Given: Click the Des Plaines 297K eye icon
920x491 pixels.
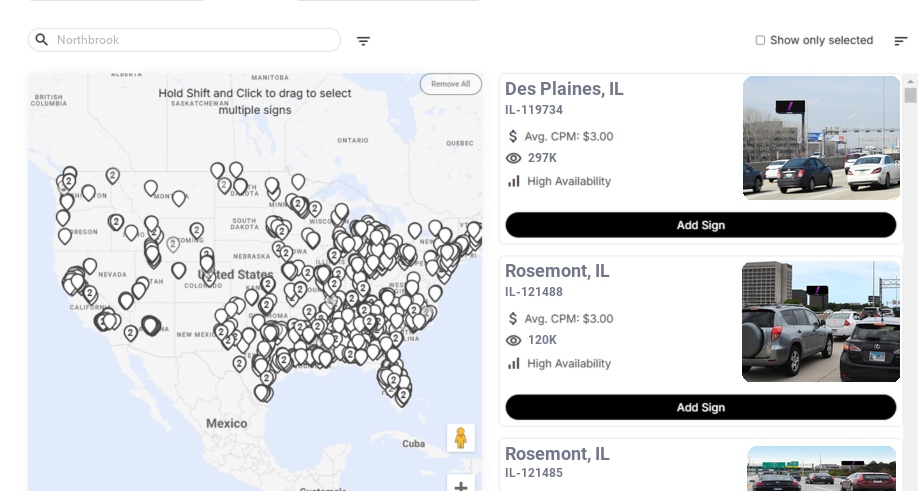Looking at the screenshot, I should [514, 158].
